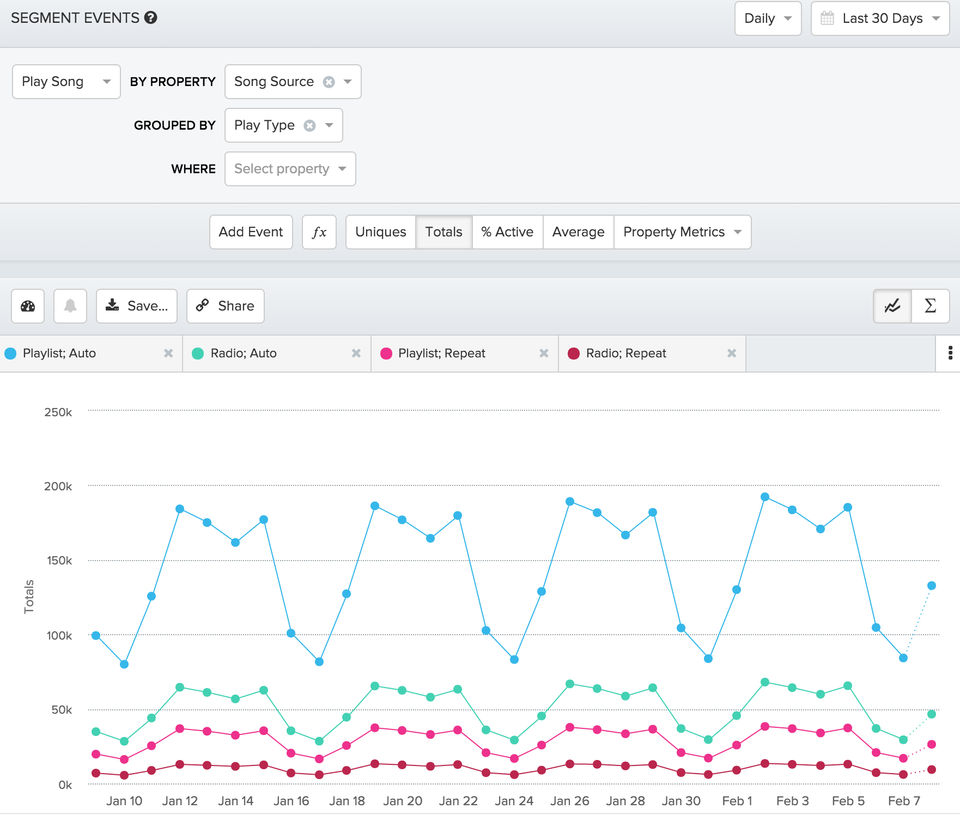Click the alert bell icon
The image size is (960, 815).
[70, 306]
